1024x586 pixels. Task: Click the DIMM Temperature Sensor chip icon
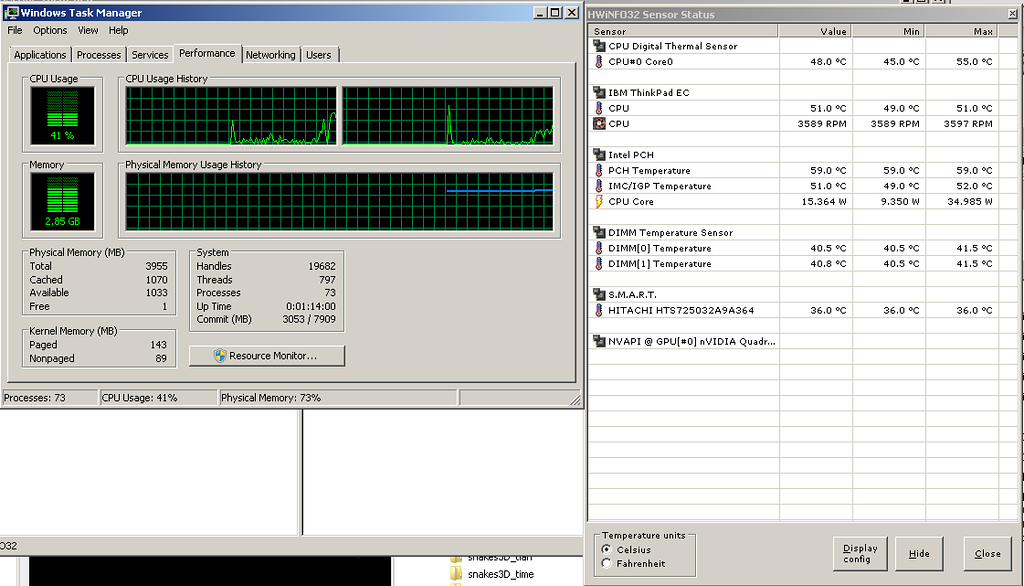(599, 232)
